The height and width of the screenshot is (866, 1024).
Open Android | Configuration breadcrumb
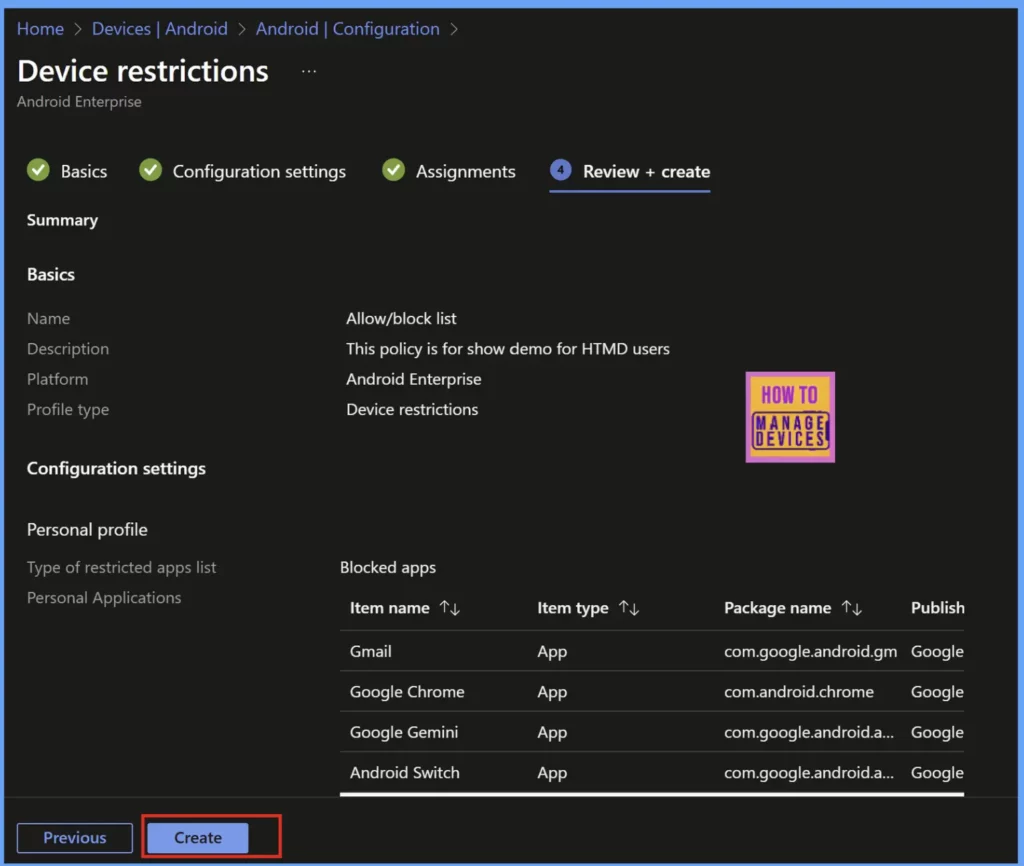pos(347,29)
